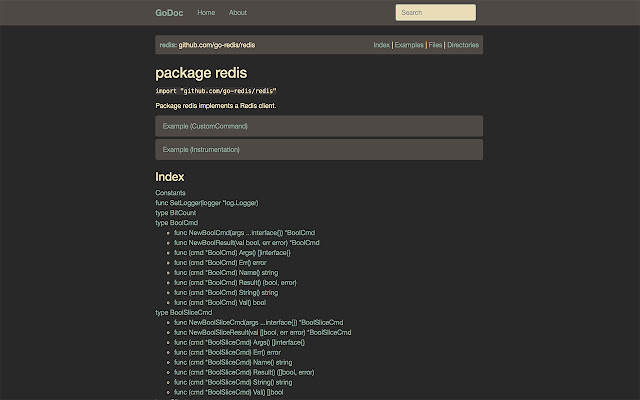Open (cmd *BoolCmd) Args() entry
This screenshot has width=640, height=400.
[x=232, y=253]
